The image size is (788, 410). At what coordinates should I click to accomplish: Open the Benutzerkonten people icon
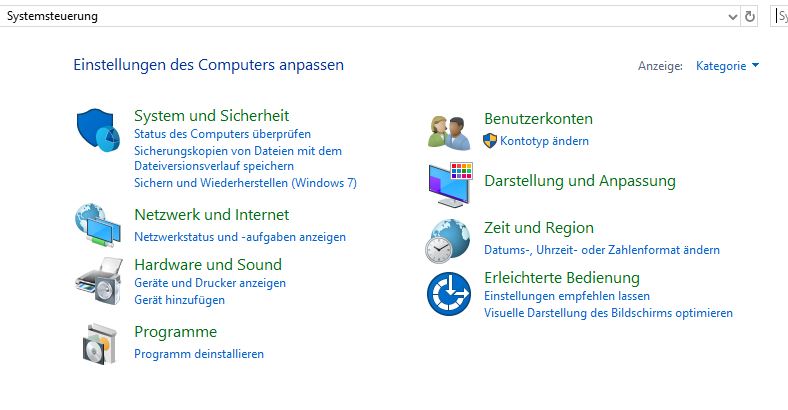coord(450,133)
